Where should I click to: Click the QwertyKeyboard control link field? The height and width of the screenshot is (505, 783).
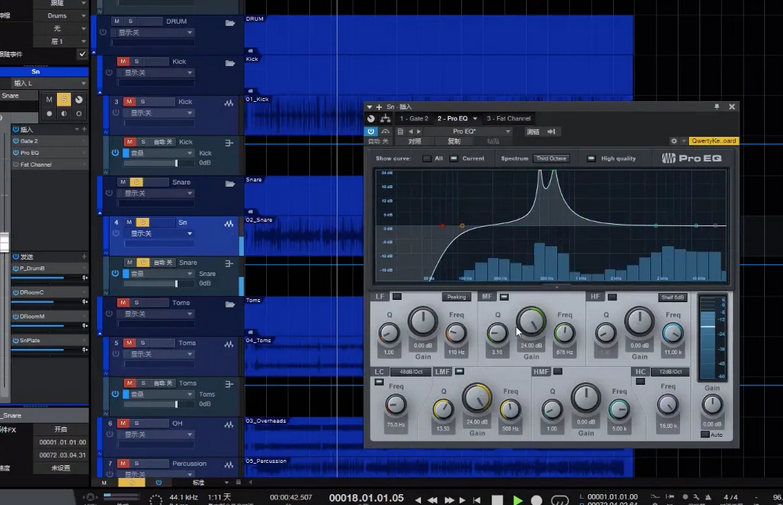tap(714, 141)
